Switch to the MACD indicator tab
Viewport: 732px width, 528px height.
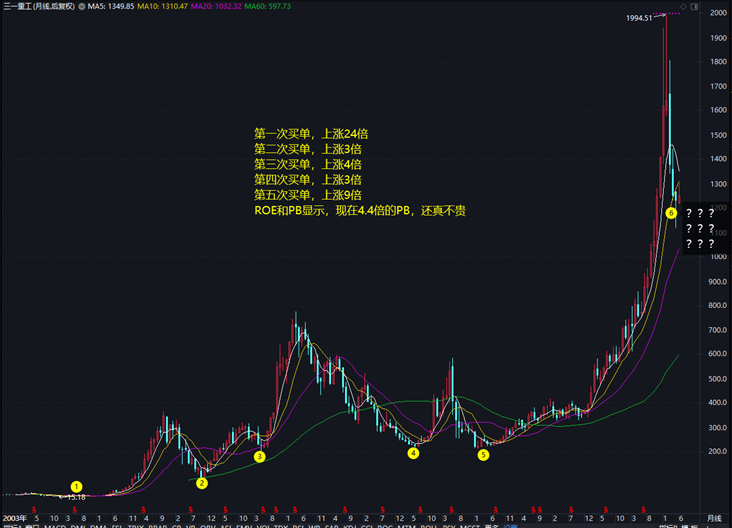(x=55, y=526)
